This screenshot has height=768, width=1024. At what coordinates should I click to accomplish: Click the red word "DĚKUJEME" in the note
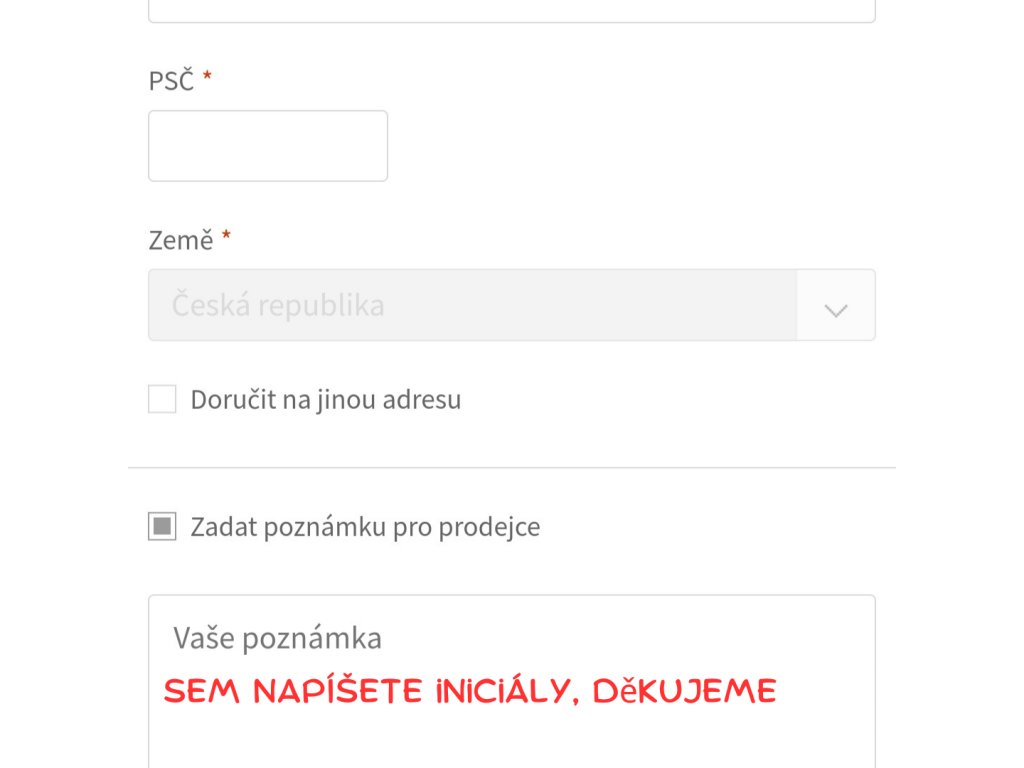coord(684,691)
